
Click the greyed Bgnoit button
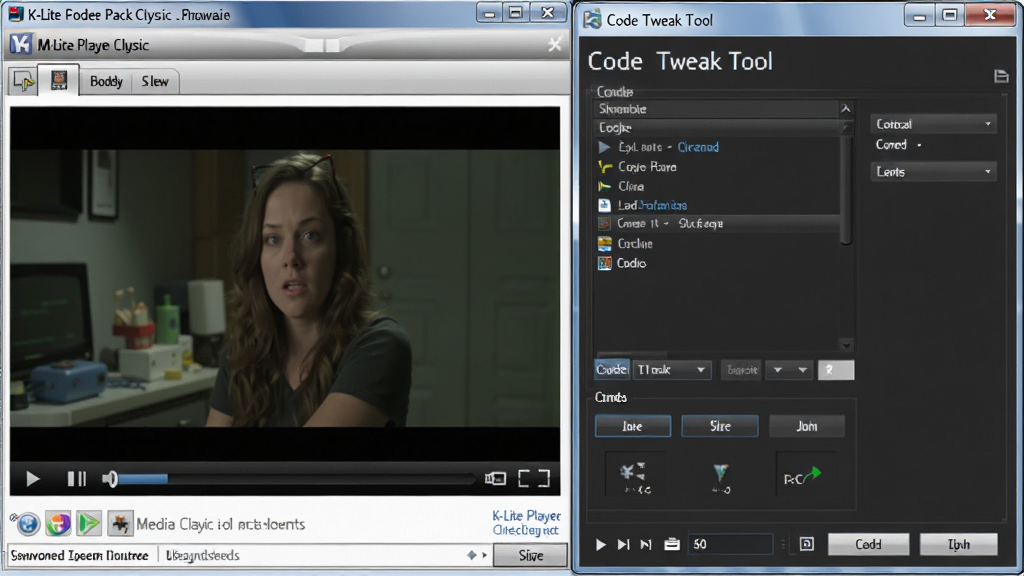[x=741, y=370]
